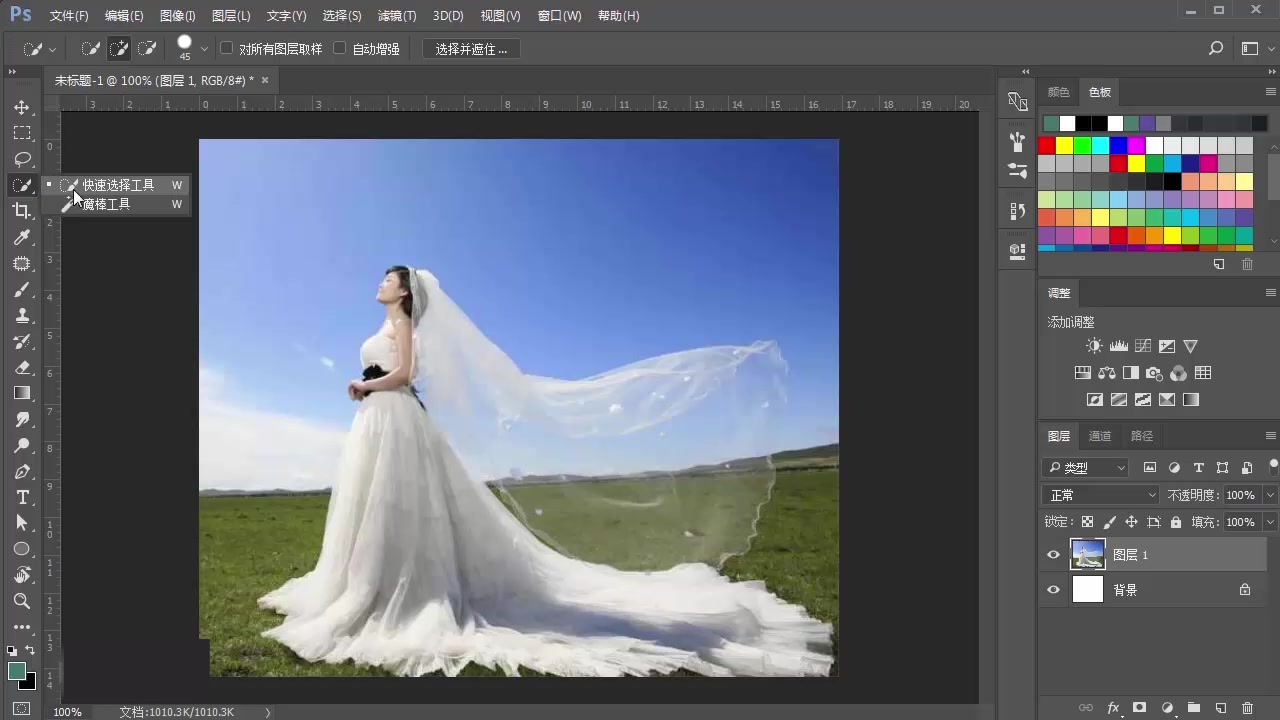Open the 滤镜 menu
Screen dimensions: 1280x720
click(x=396, y=15)
